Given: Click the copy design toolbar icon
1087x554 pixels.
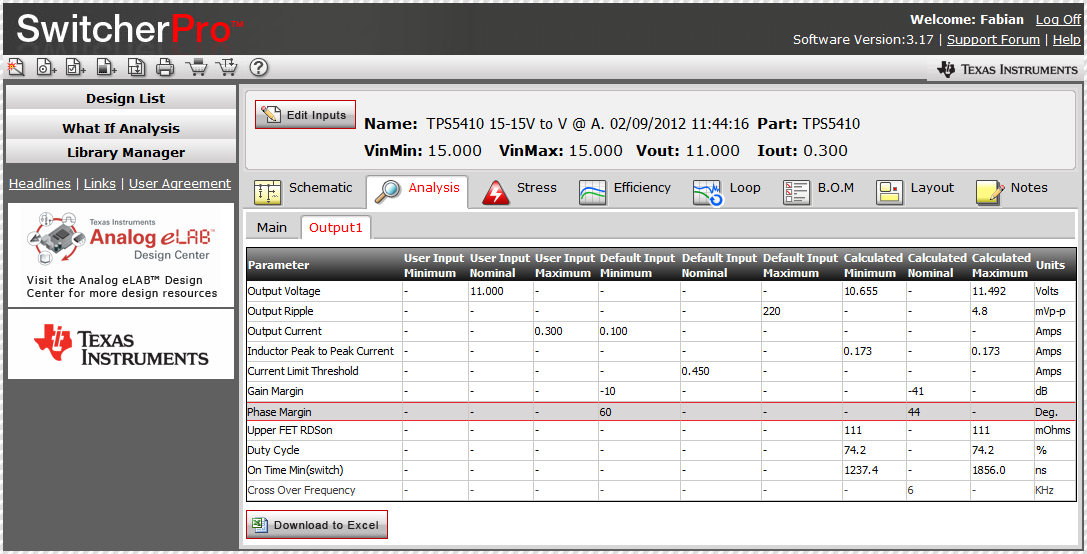Looking at the screenshot, I should click(137, 67).
